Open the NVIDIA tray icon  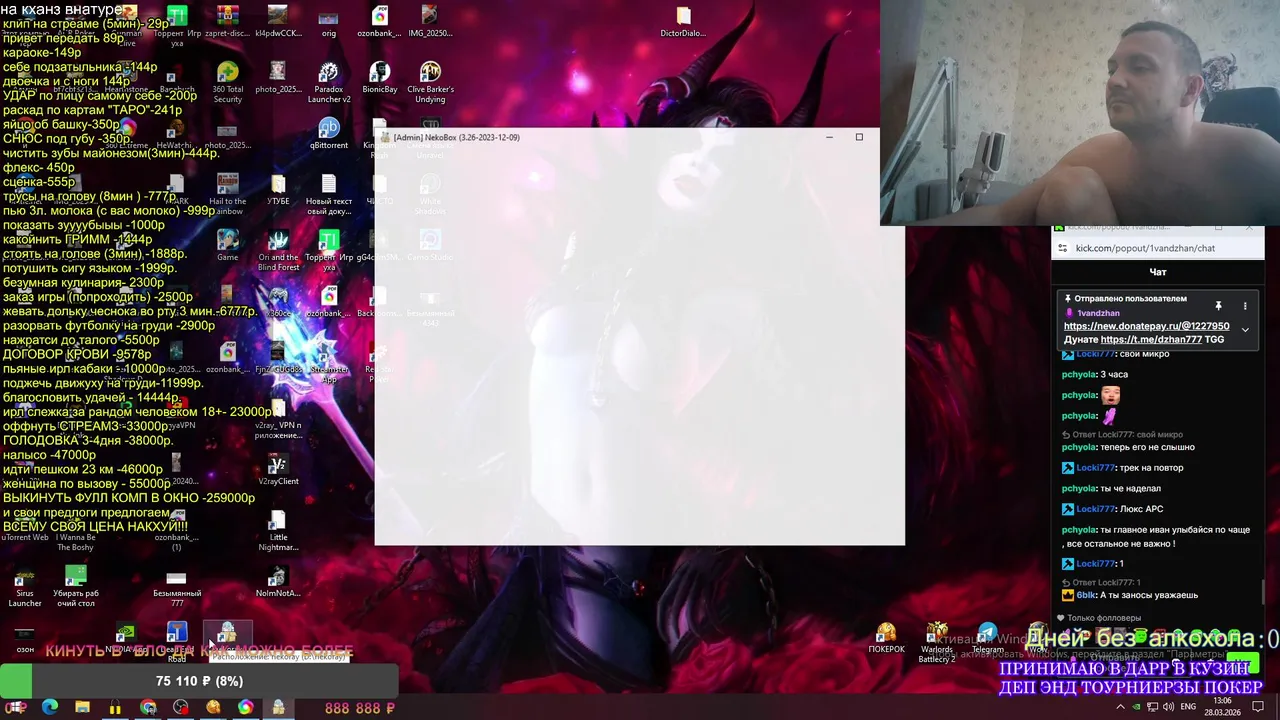(x=1137, y=707)
